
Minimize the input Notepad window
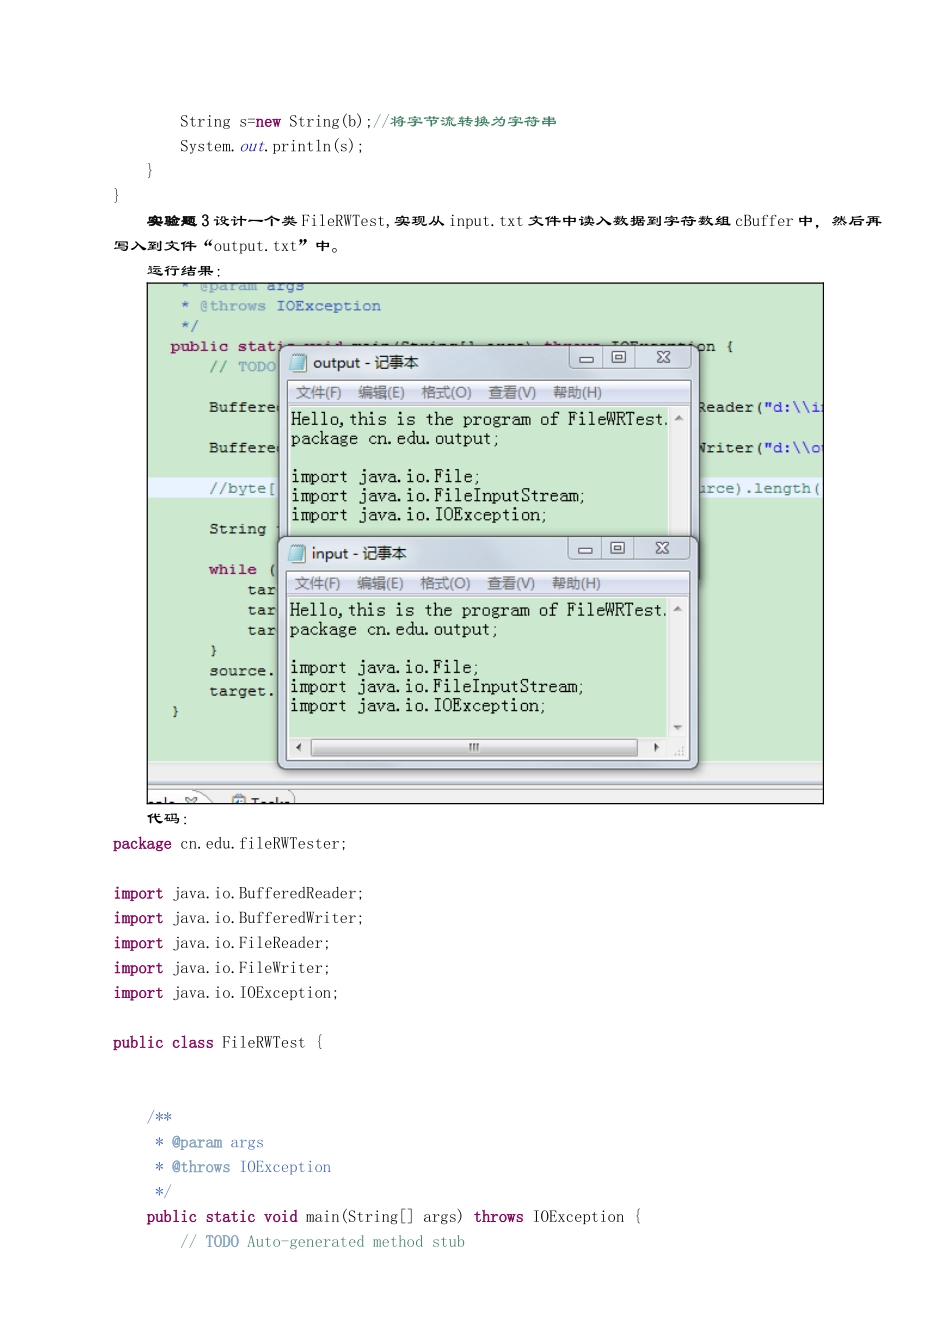click(585, 548)
